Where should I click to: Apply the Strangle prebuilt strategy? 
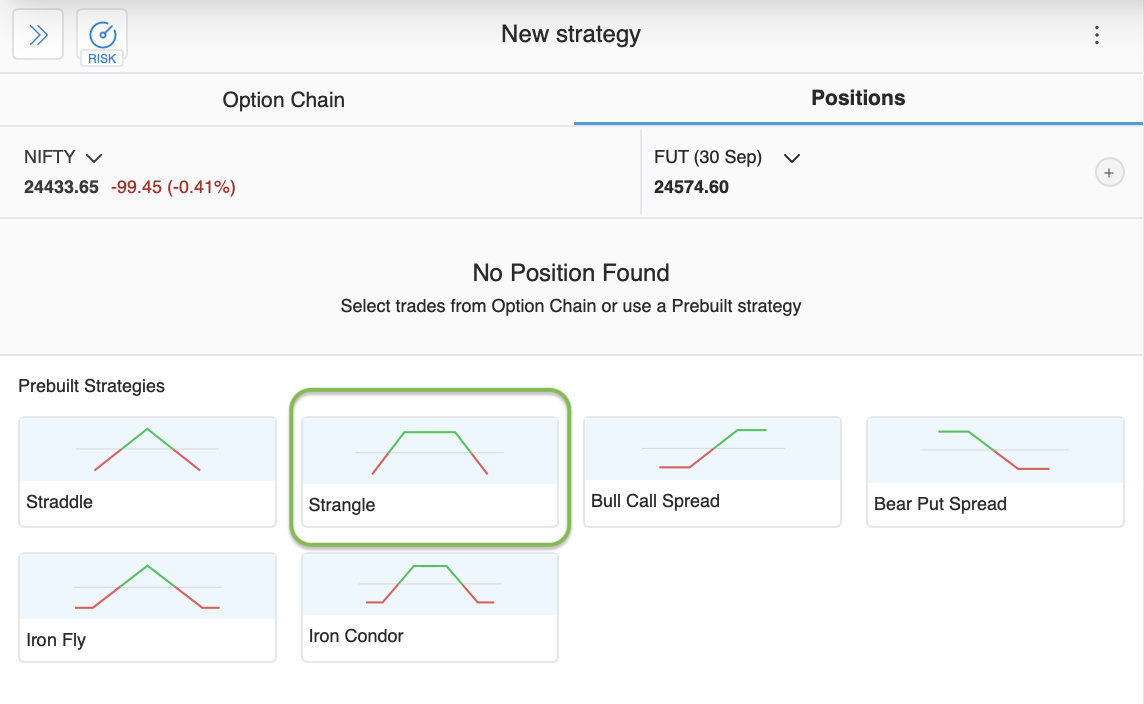(429, 470)
